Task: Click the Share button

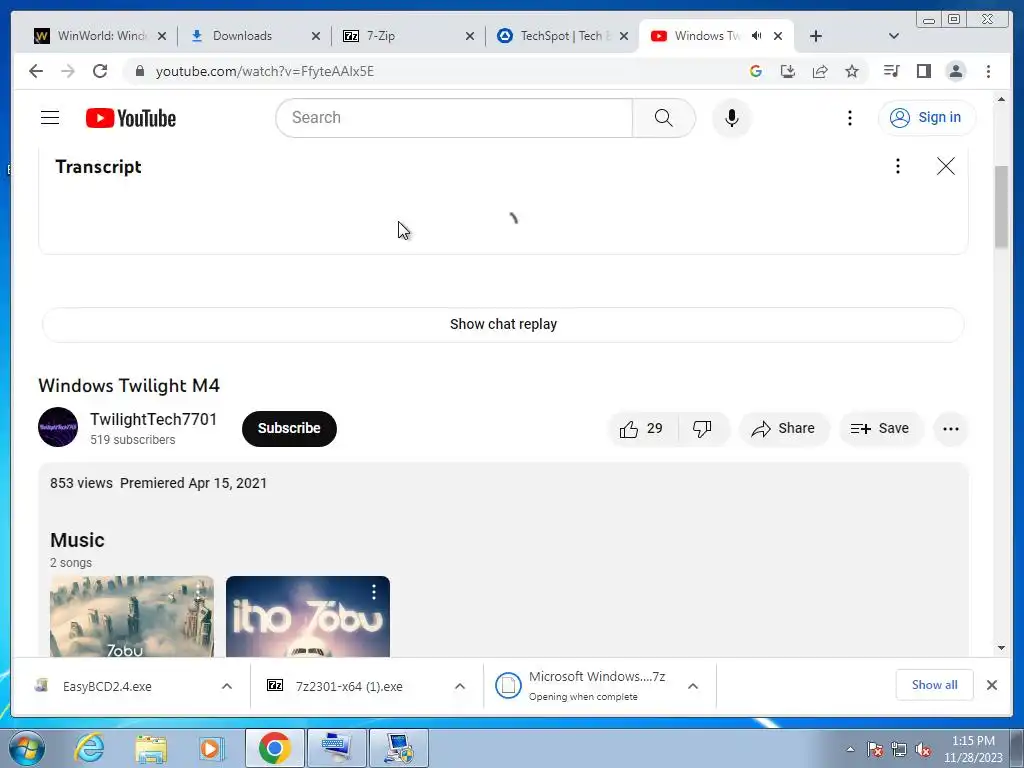Action: click(x=784, y=428)
